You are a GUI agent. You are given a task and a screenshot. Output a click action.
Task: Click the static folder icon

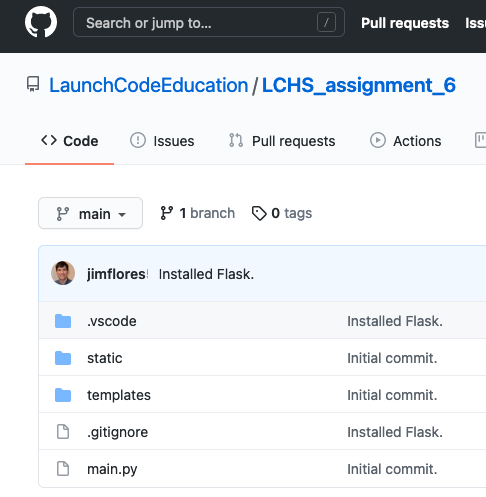63,358
